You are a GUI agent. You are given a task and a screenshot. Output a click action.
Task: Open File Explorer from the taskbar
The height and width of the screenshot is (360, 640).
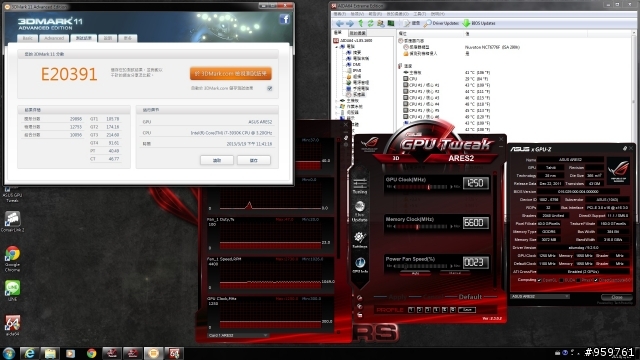[50, 353]
